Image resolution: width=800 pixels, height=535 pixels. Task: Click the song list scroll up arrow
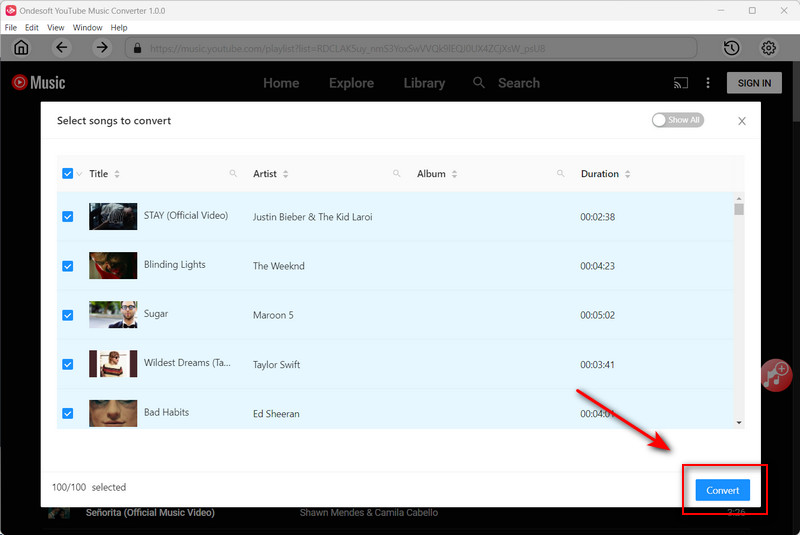point(739,198)
